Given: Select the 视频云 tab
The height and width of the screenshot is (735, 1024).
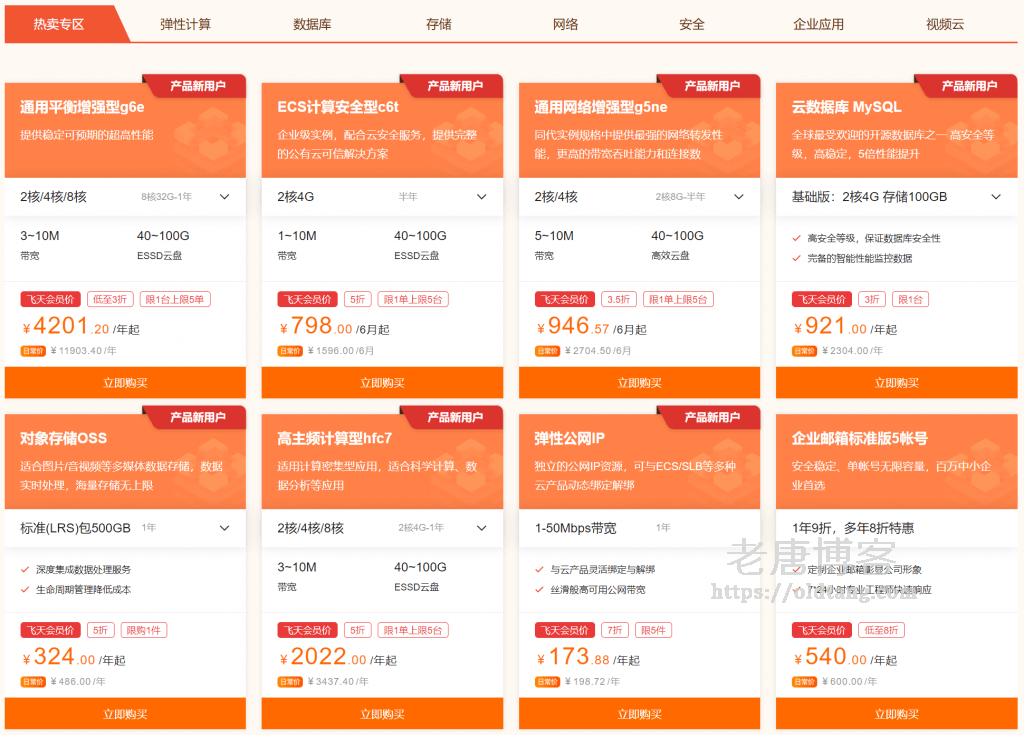Looking at the screenshot, I should point(944,24).
